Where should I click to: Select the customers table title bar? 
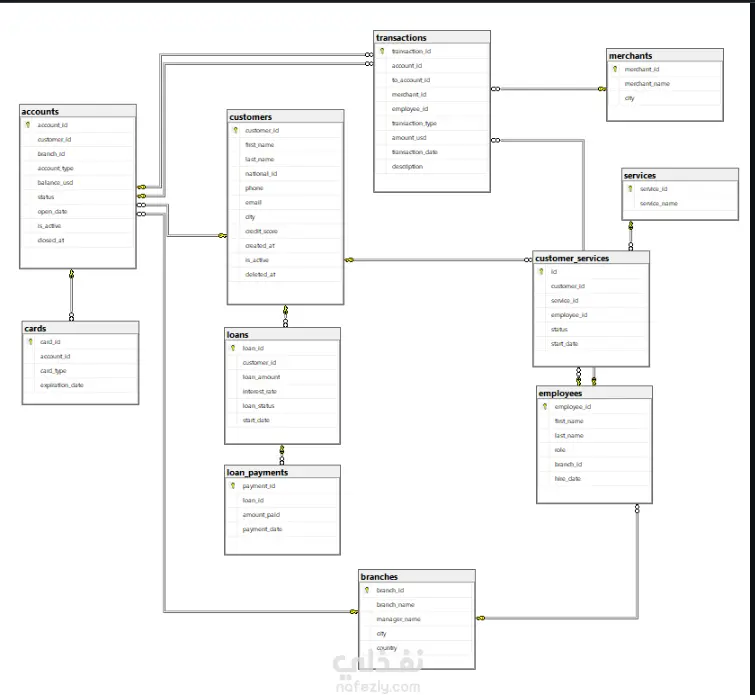coord(286,117)
